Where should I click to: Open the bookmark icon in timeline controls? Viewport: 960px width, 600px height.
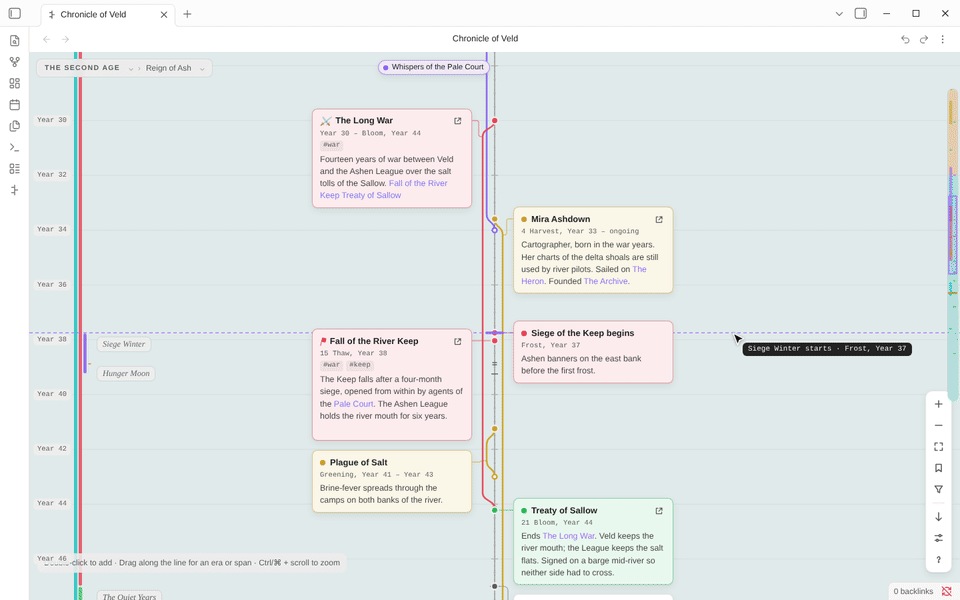[939, 468]
